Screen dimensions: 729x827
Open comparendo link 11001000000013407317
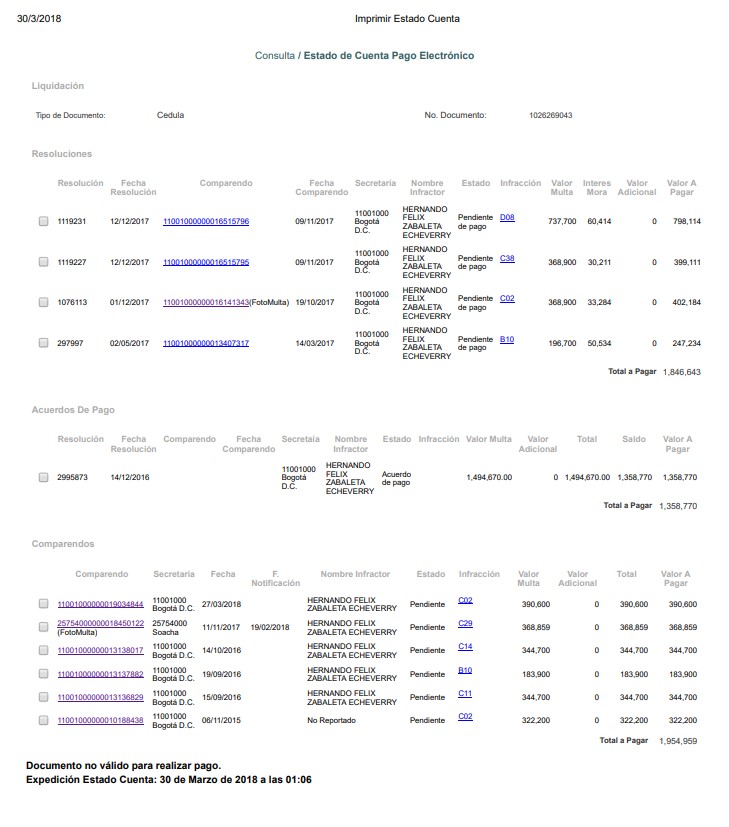206,343
